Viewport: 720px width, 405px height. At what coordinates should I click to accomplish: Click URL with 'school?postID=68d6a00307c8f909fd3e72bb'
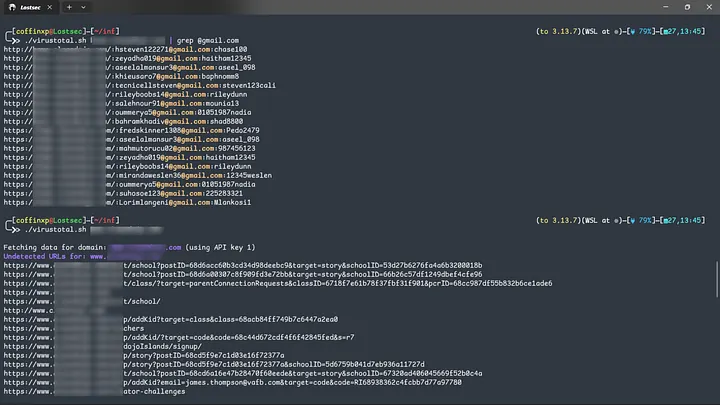pos(243,275)
